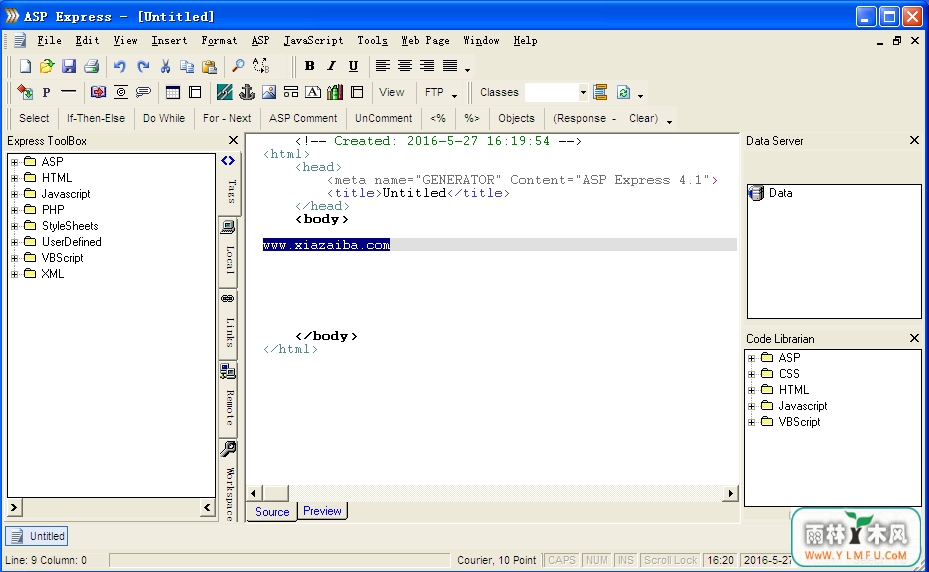Click the View toolbar button

click(392, 92)
